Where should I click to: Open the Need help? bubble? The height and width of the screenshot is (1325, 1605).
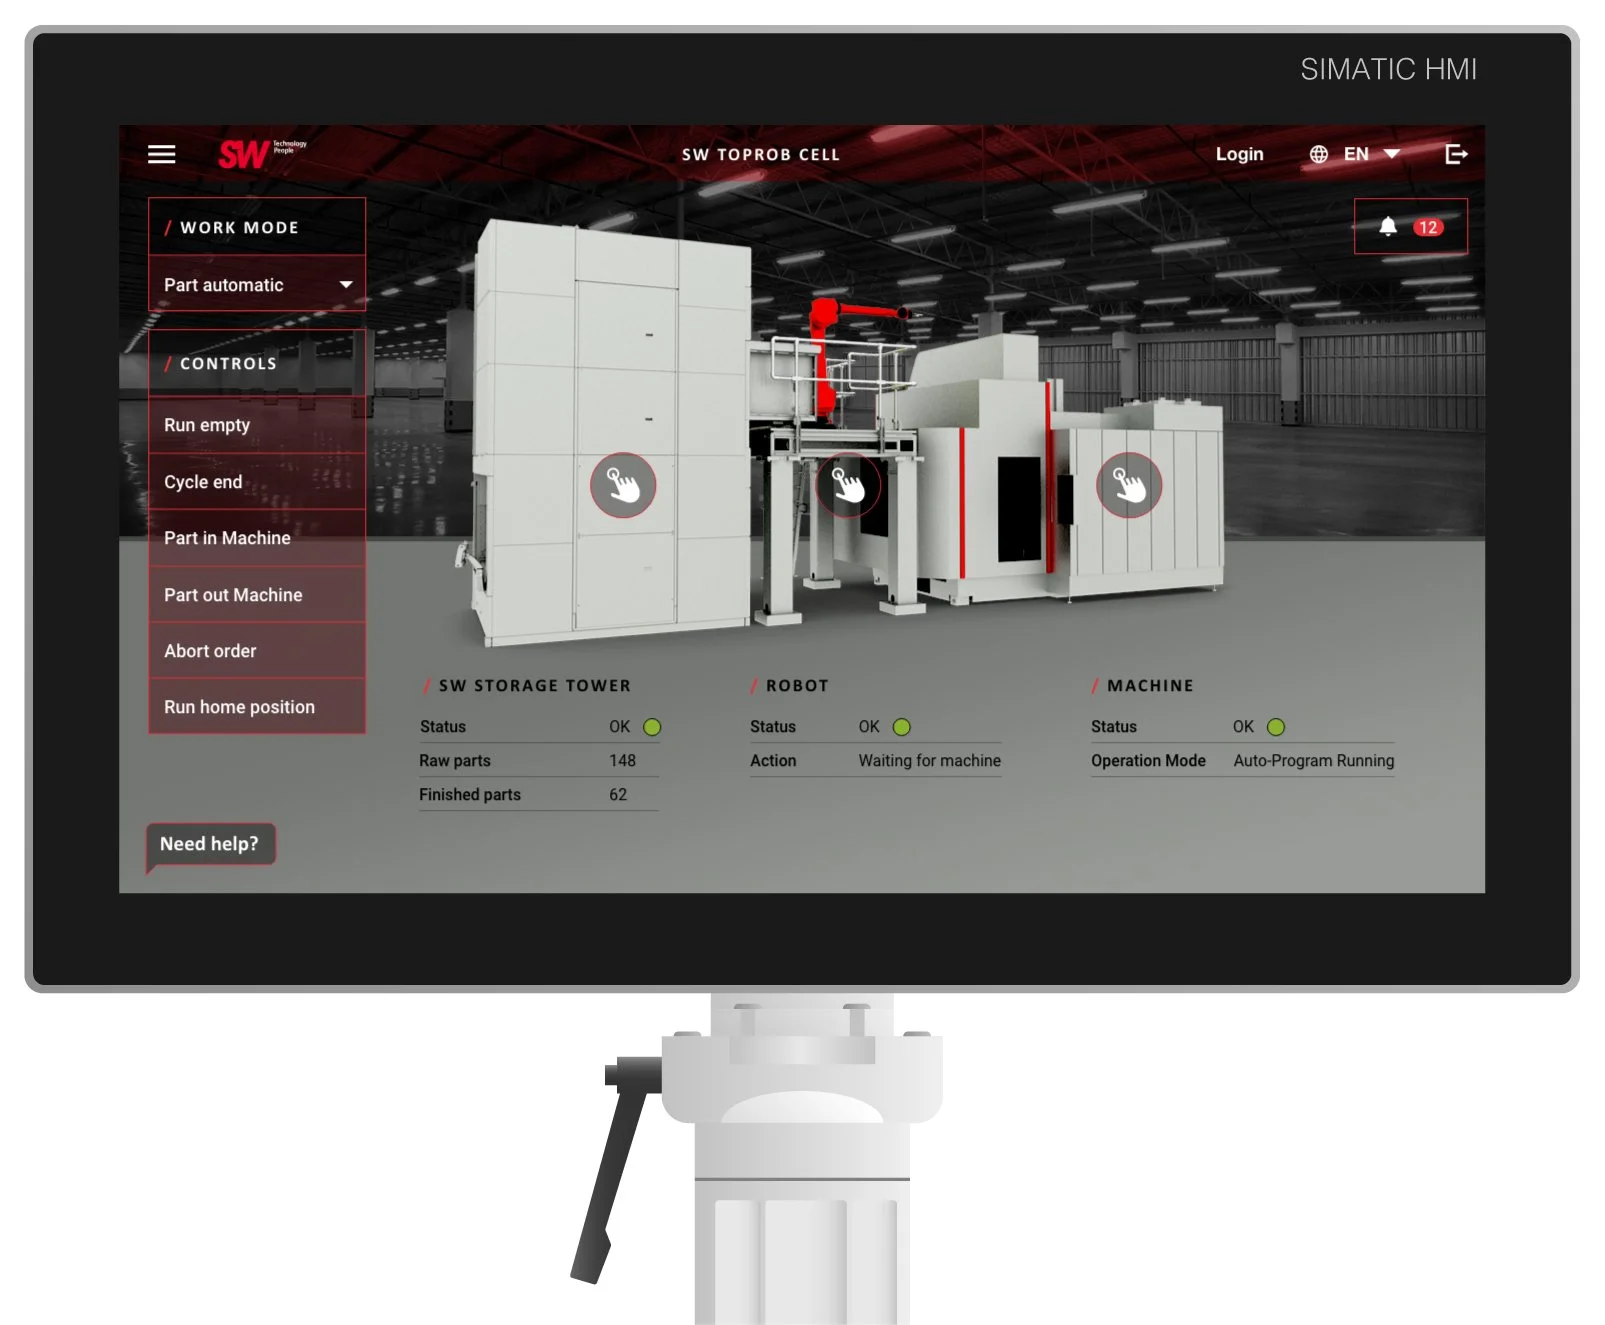[210, 844]
